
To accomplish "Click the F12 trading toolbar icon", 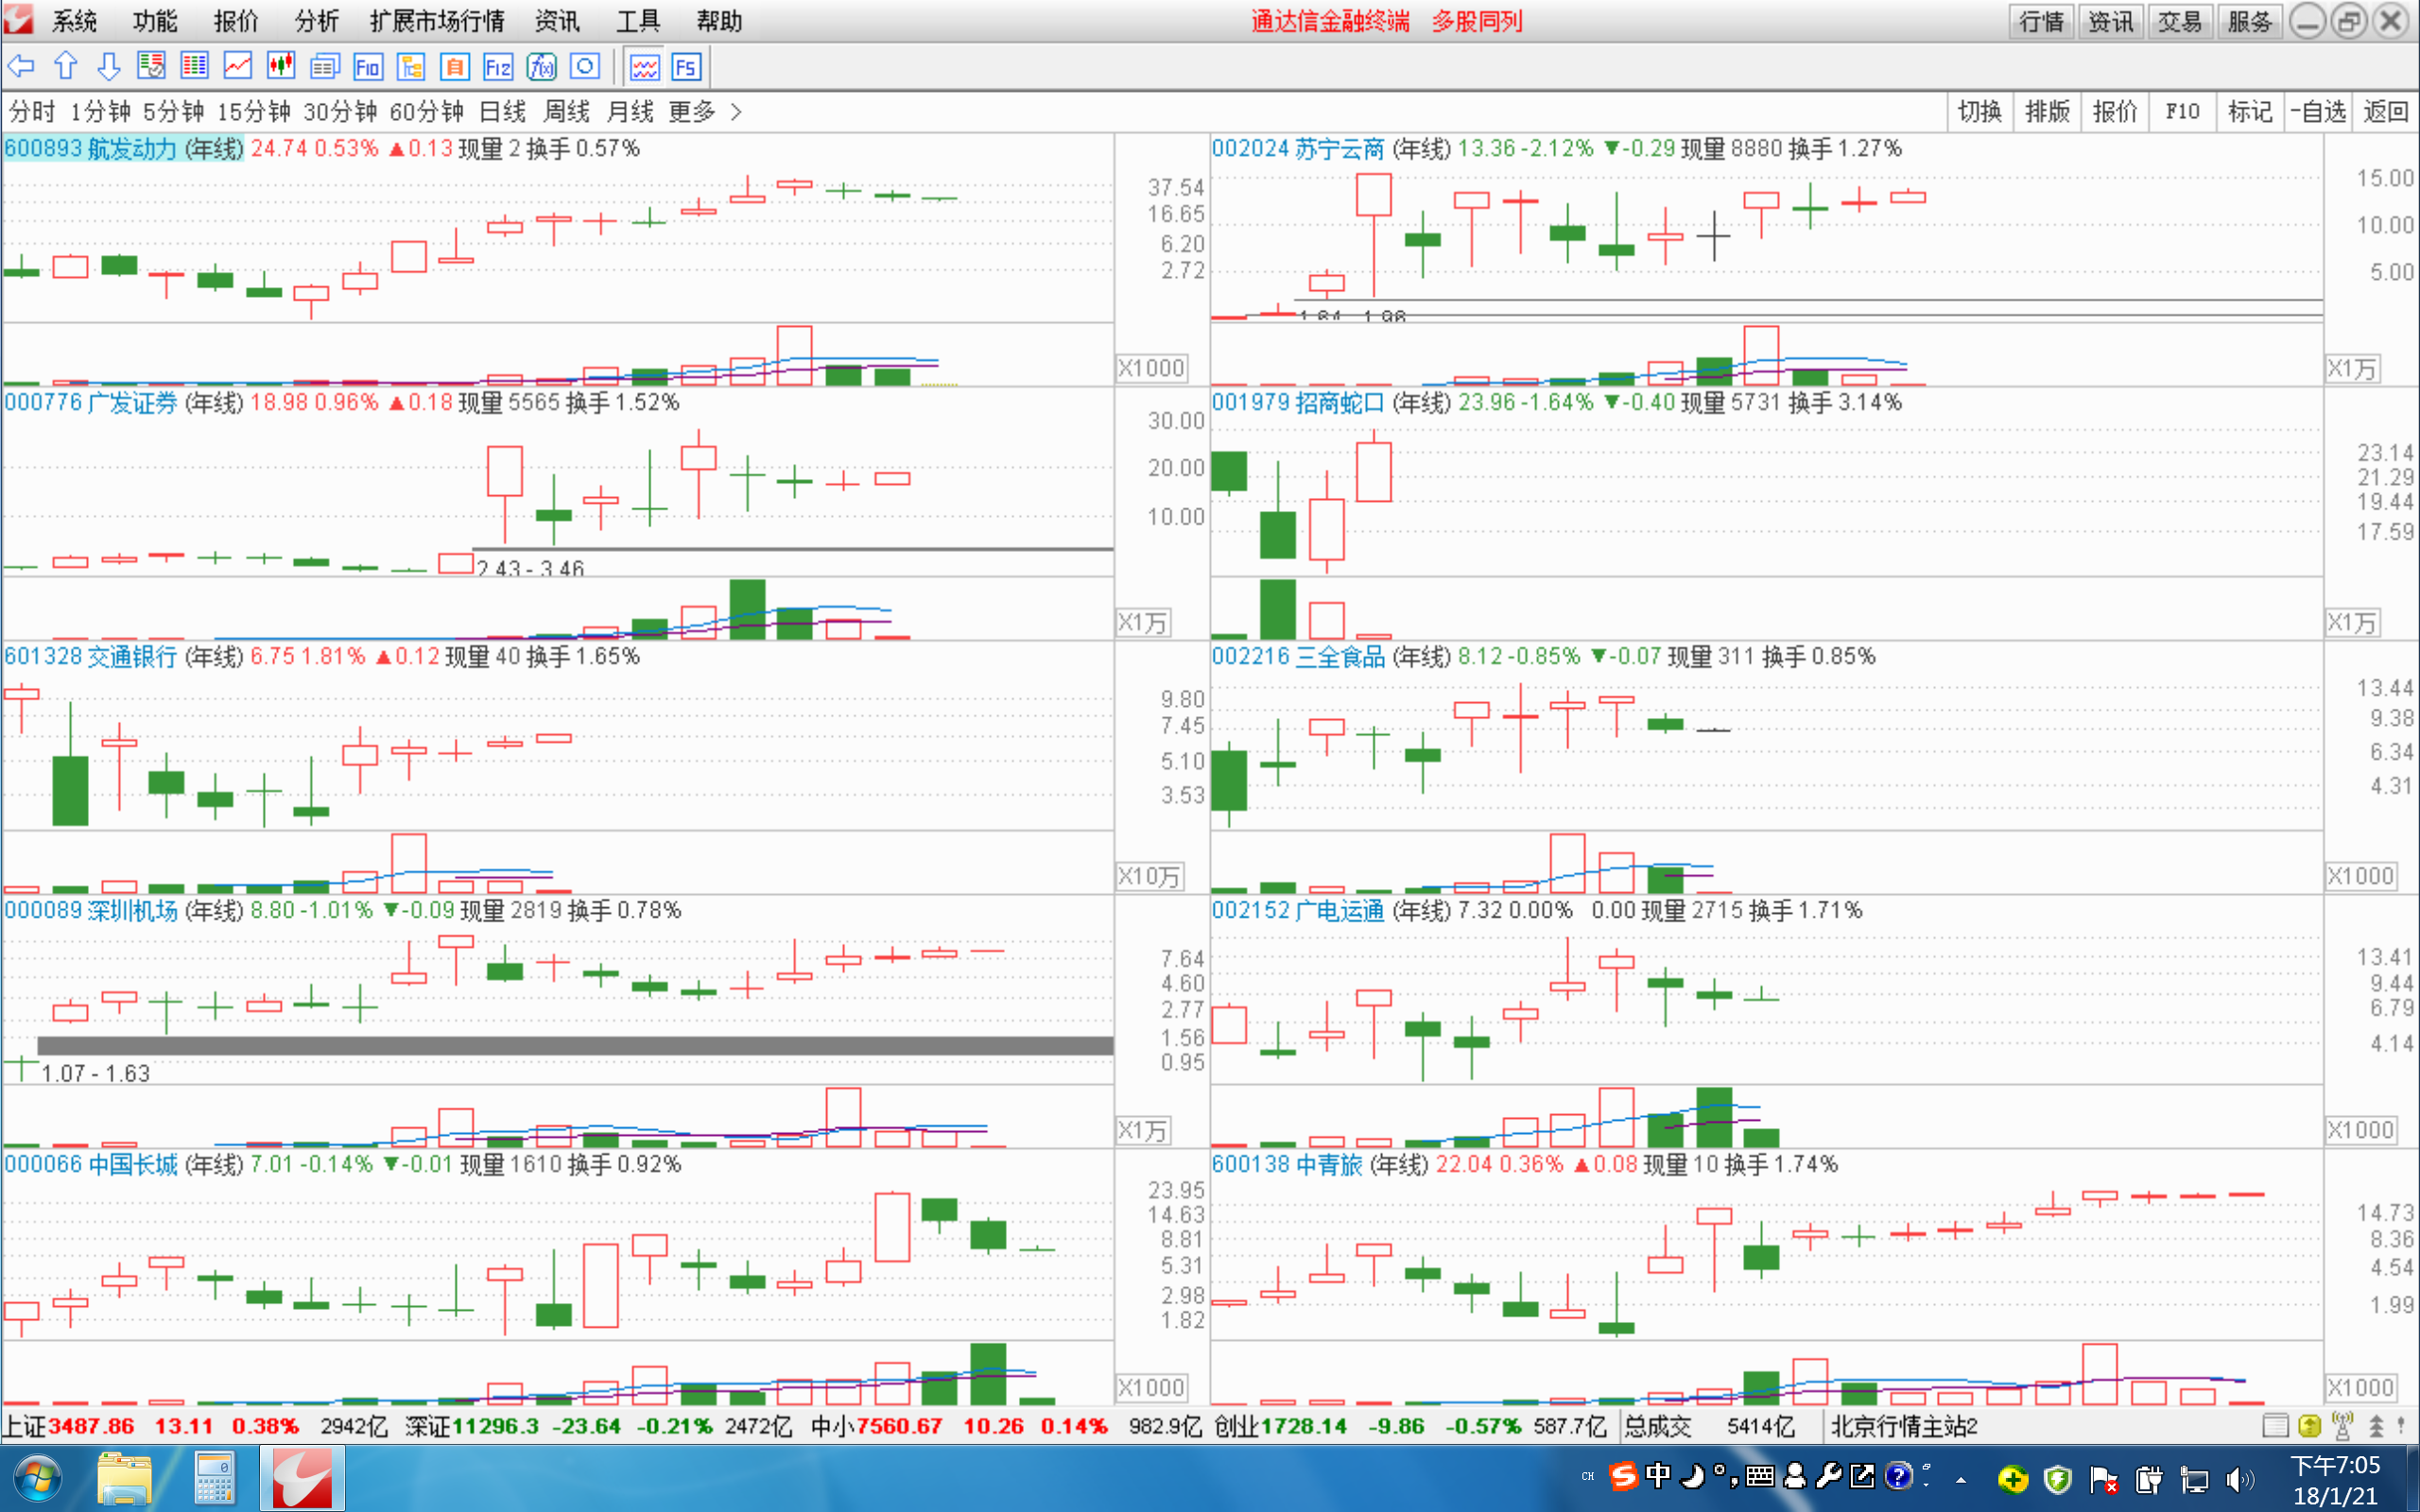I will tap(497, 67).
